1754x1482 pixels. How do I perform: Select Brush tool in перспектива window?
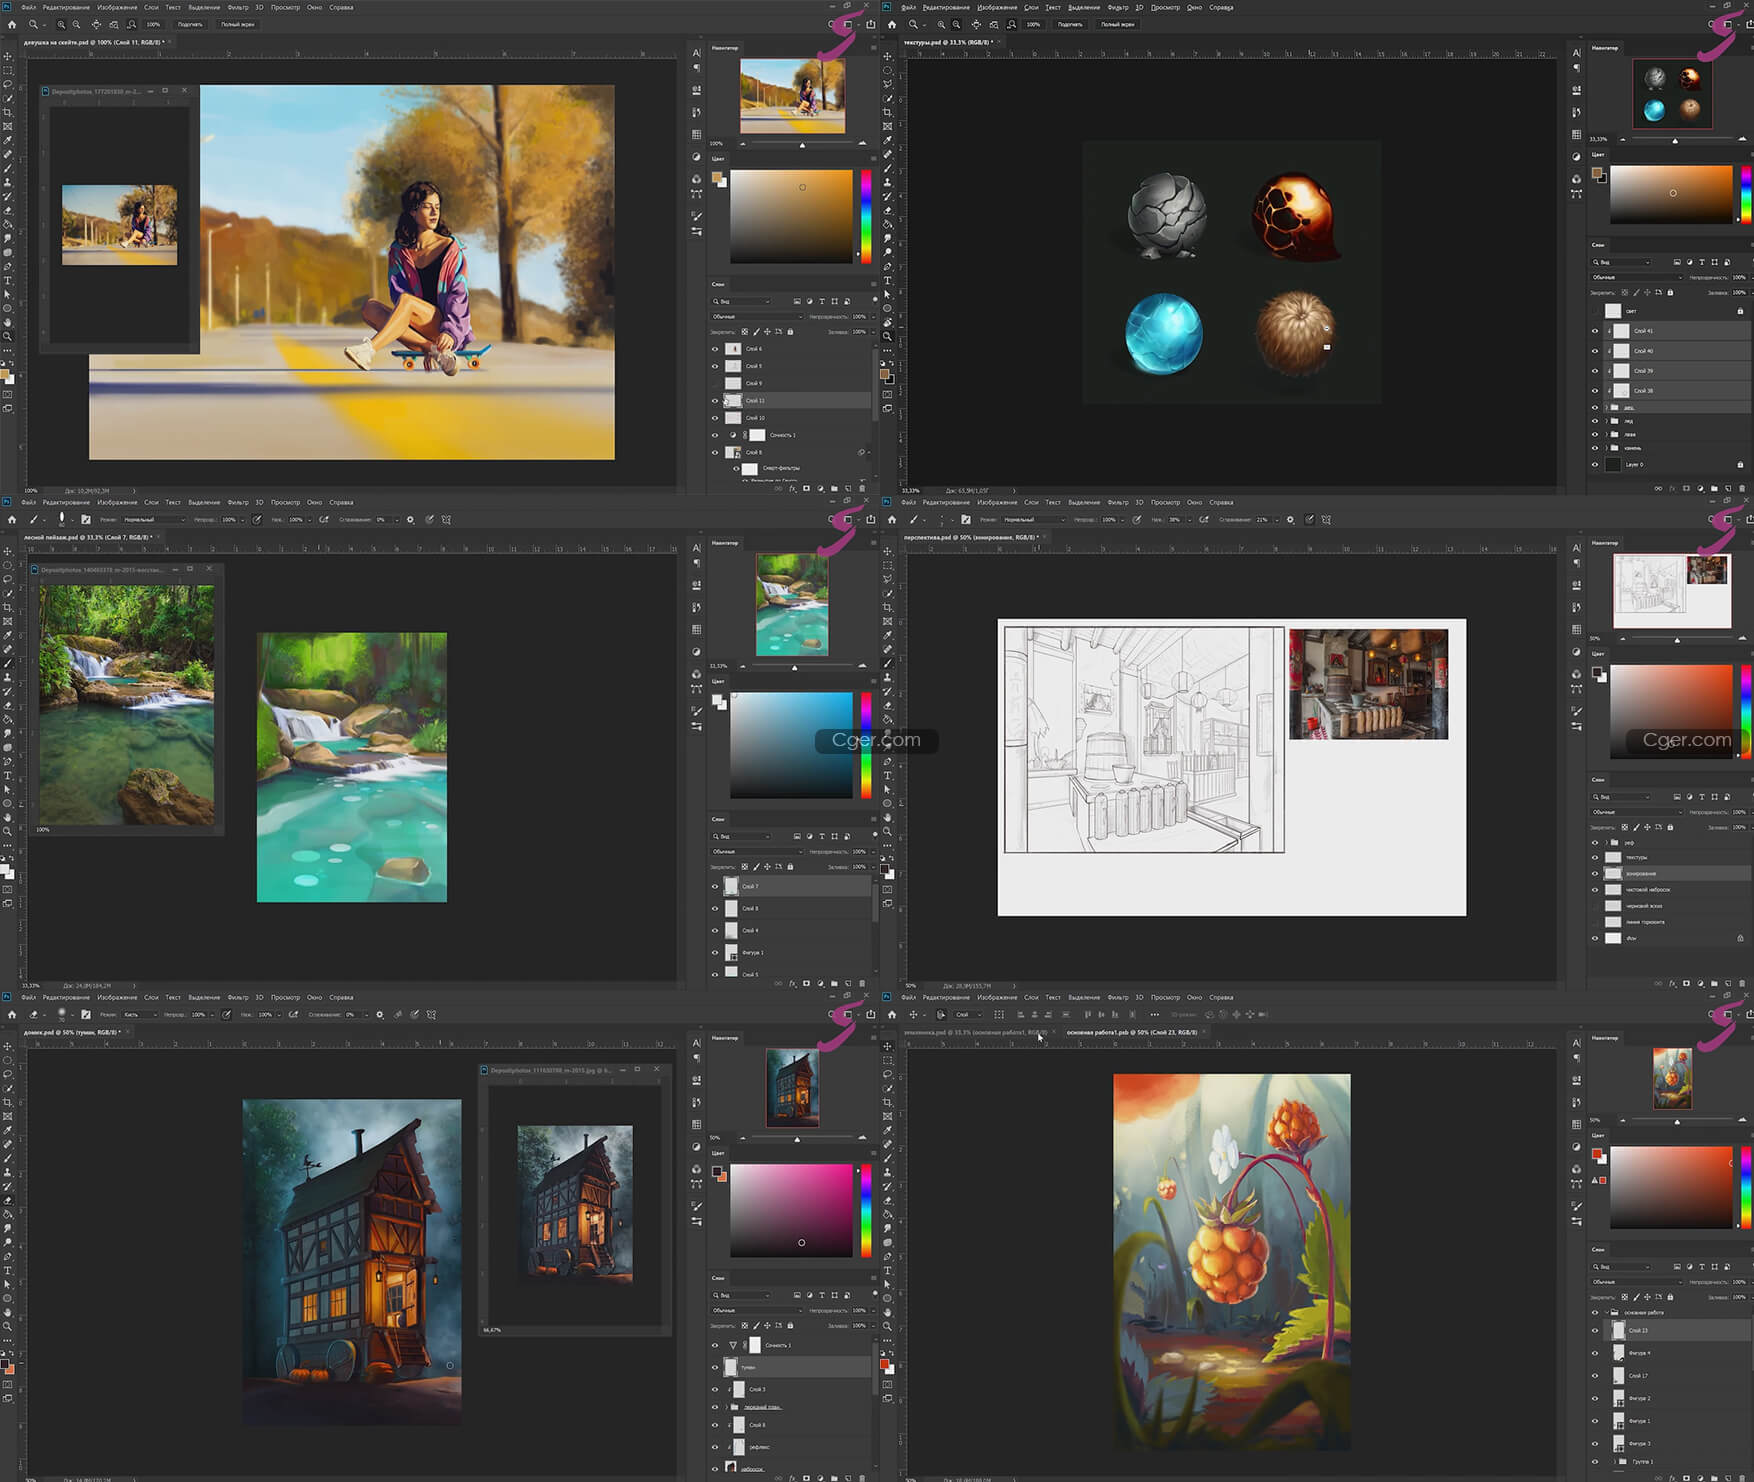pyautogui.click(x=888, y=663)
